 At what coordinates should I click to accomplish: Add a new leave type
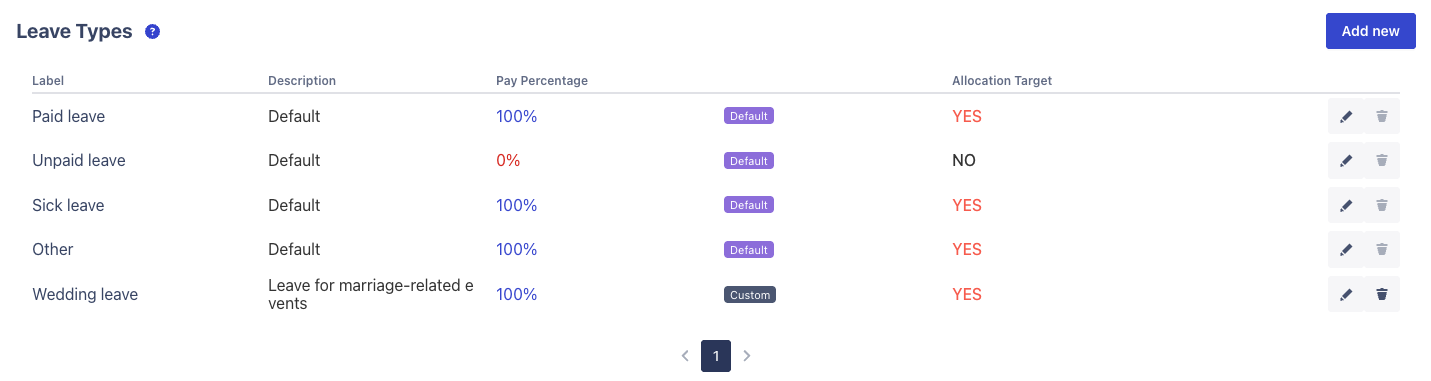point(1370,31)
